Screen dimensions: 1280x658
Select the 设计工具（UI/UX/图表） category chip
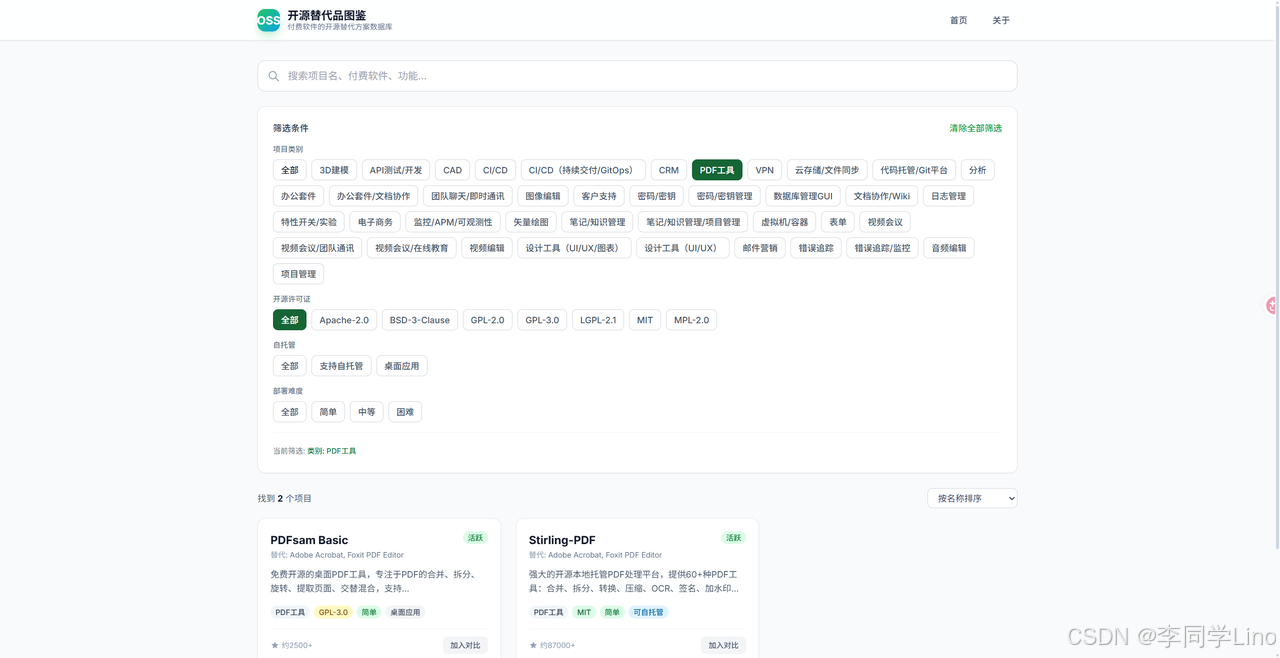pyautogui.click(x=574, y=248)
